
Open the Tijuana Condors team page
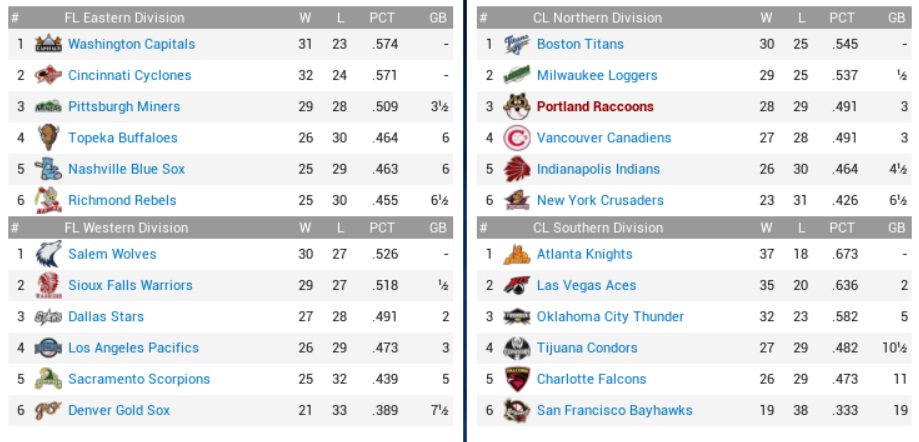587,348
